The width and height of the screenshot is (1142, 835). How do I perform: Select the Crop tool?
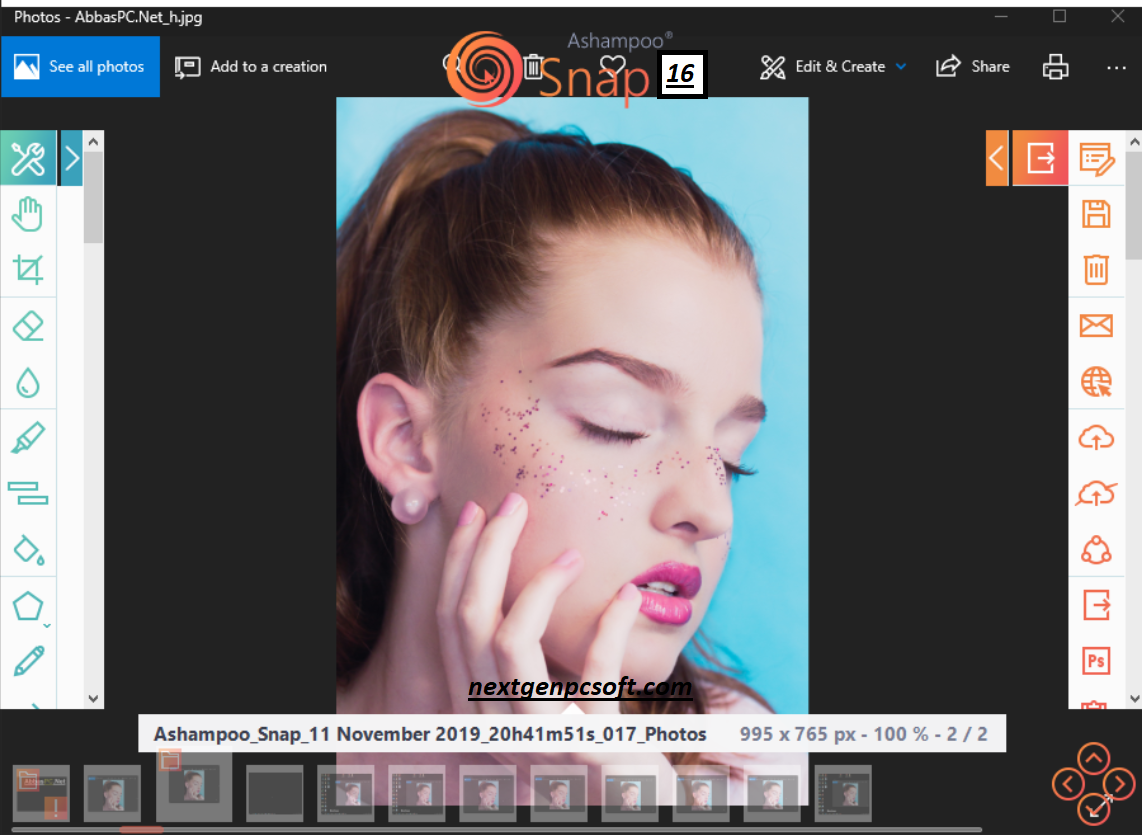point(28,269)
